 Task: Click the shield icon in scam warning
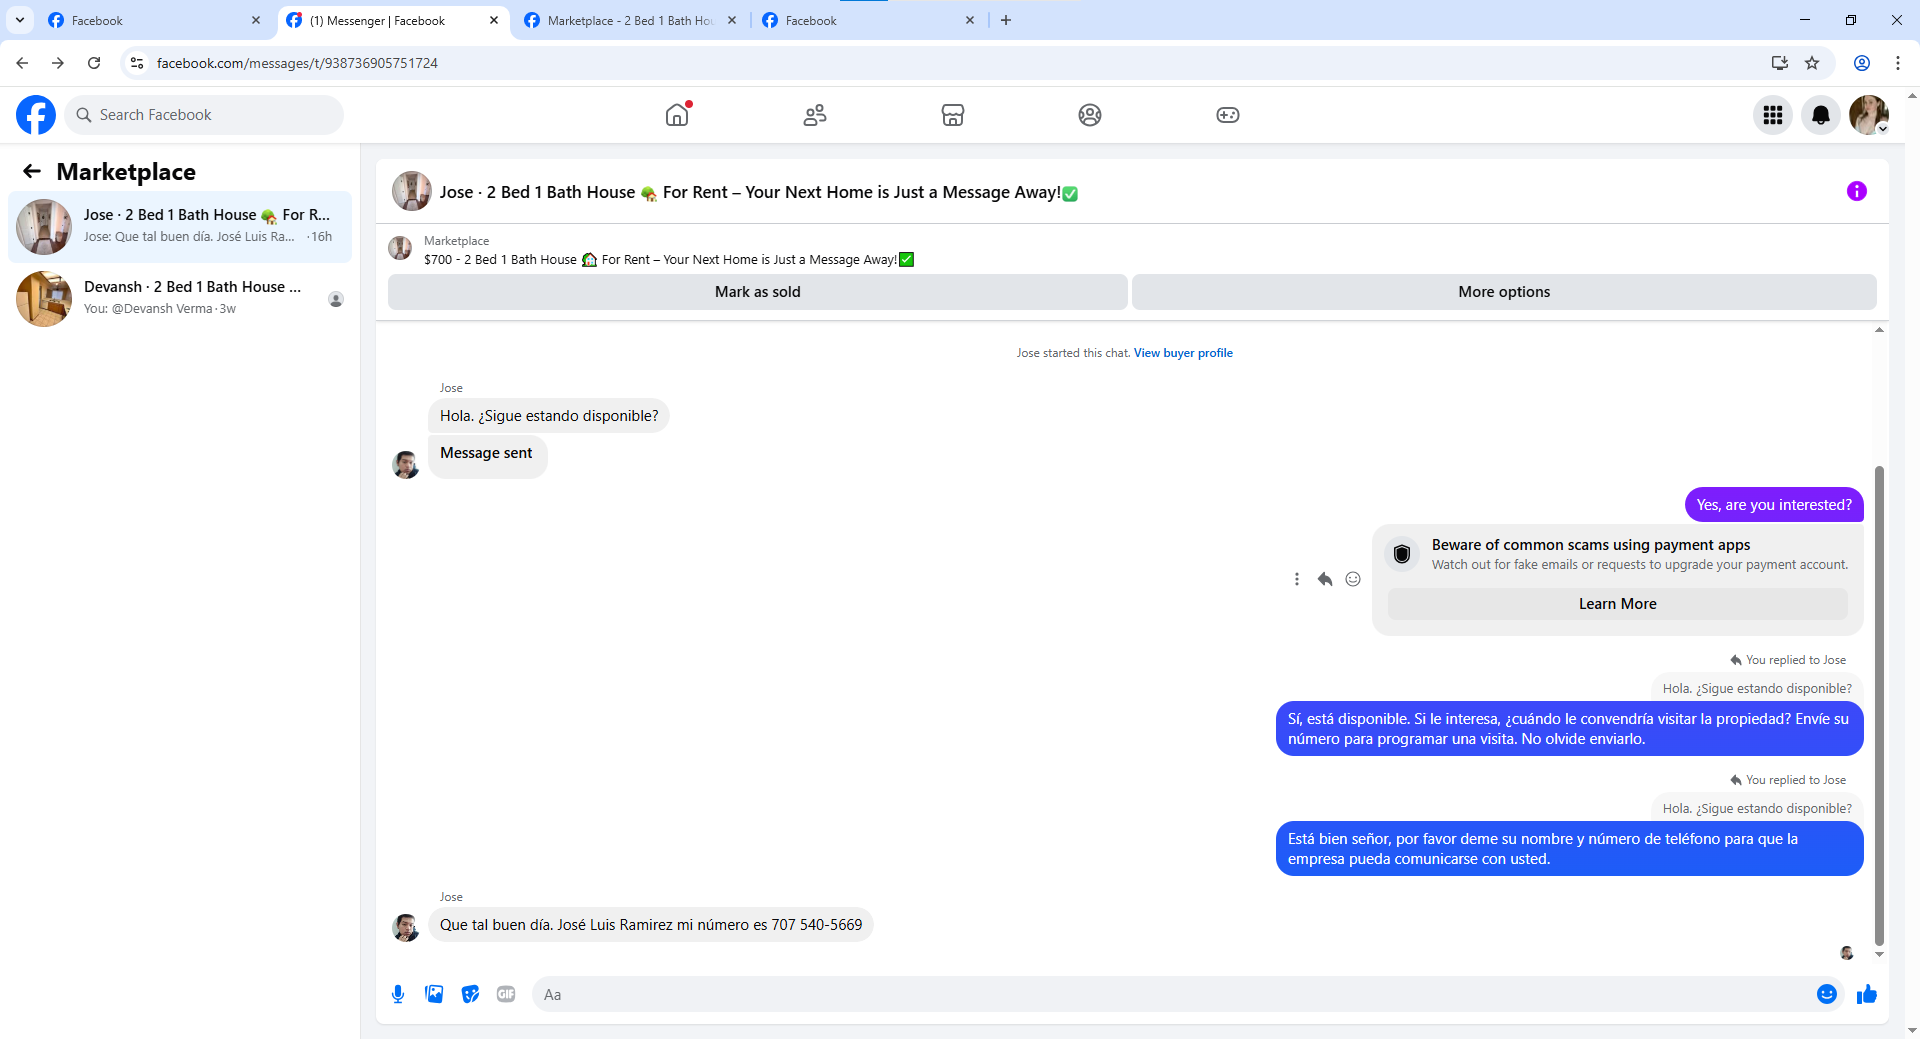coord(1402,554)
